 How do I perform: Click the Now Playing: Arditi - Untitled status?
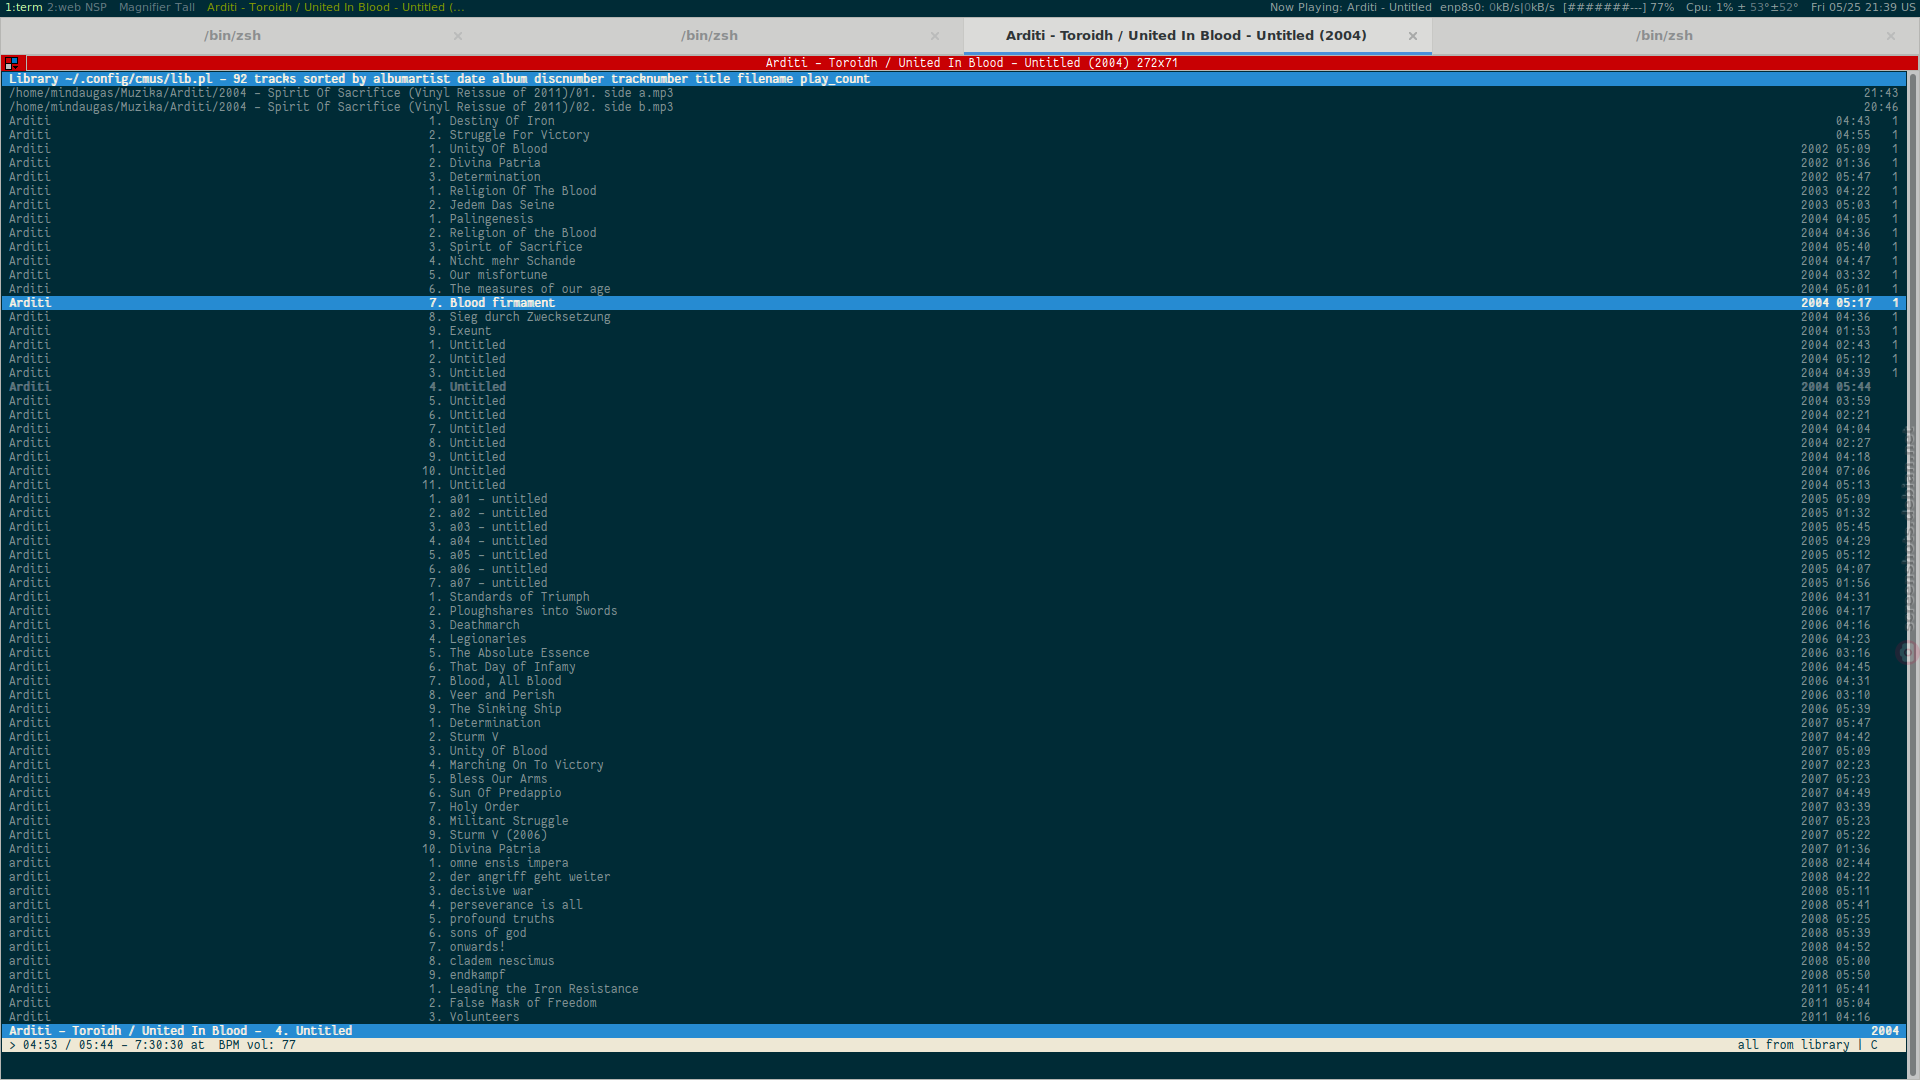click(1350, 7)
